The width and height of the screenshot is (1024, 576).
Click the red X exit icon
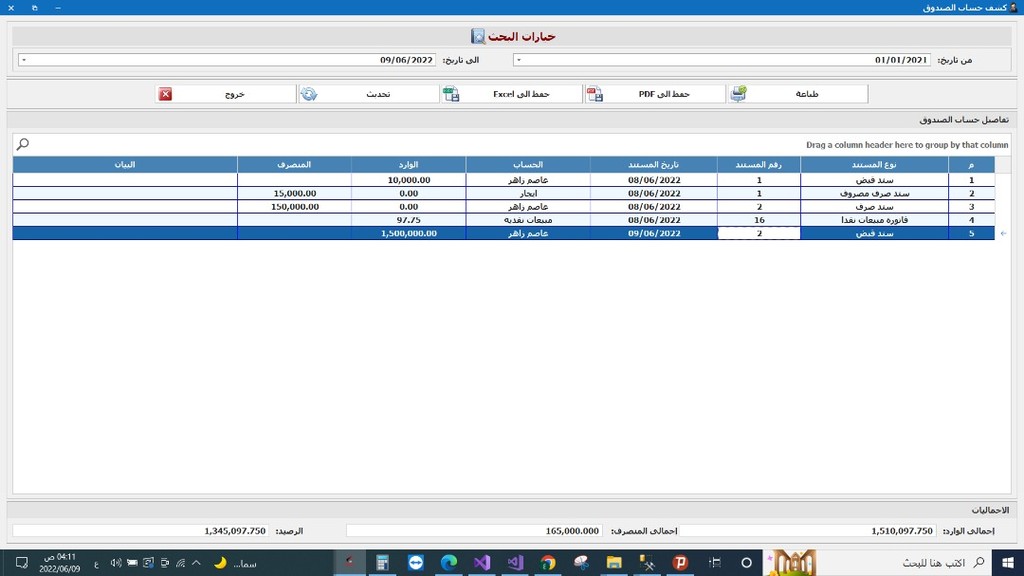click(x=165, y=94)
